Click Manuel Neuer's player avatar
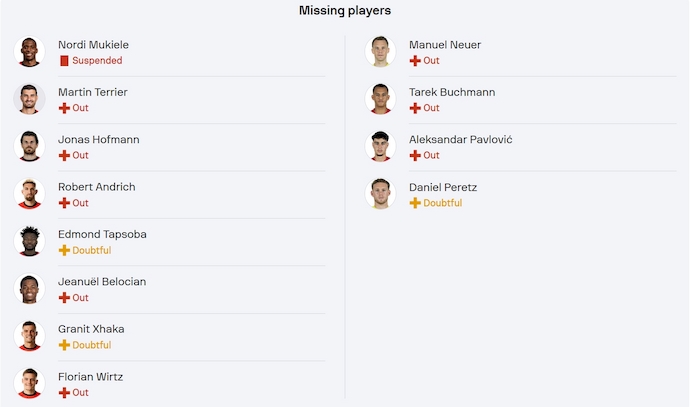The image size is (690, 407). [381, 52]
